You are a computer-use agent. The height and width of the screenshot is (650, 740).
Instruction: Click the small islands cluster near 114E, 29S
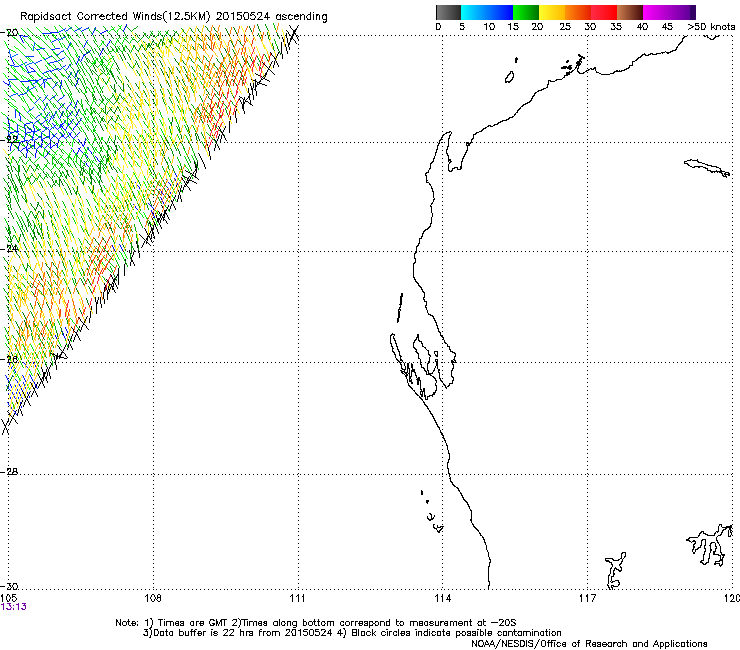[x=432, y=512]
